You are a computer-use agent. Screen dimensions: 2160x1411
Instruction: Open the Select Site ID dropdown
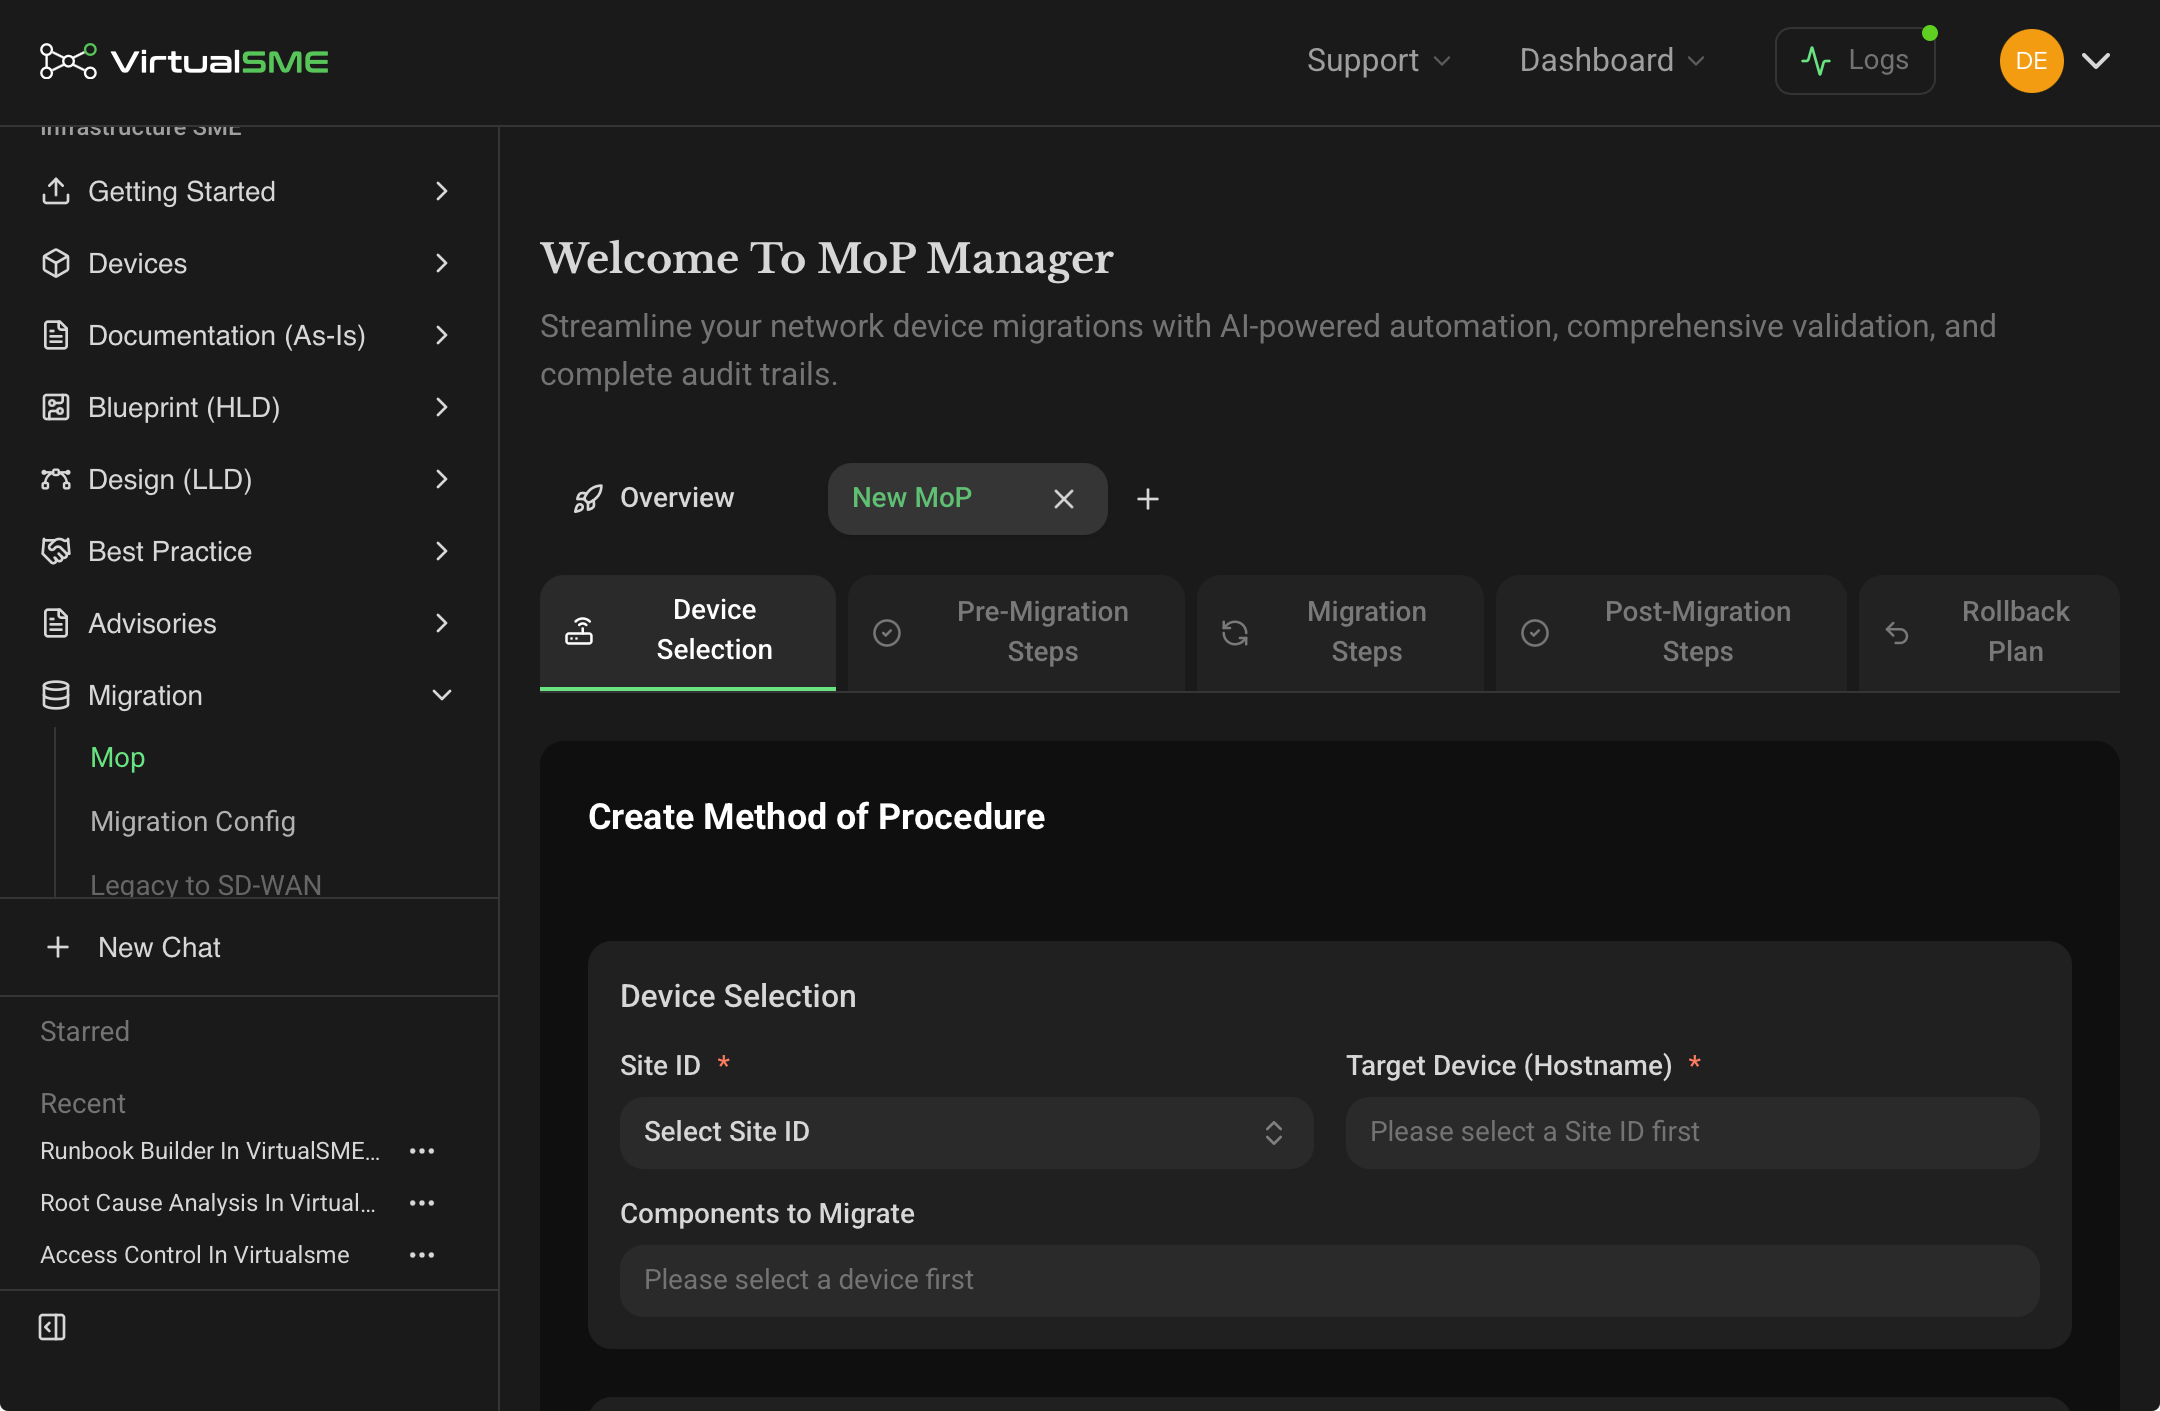pyautogui.click(x=966, y=1132)
